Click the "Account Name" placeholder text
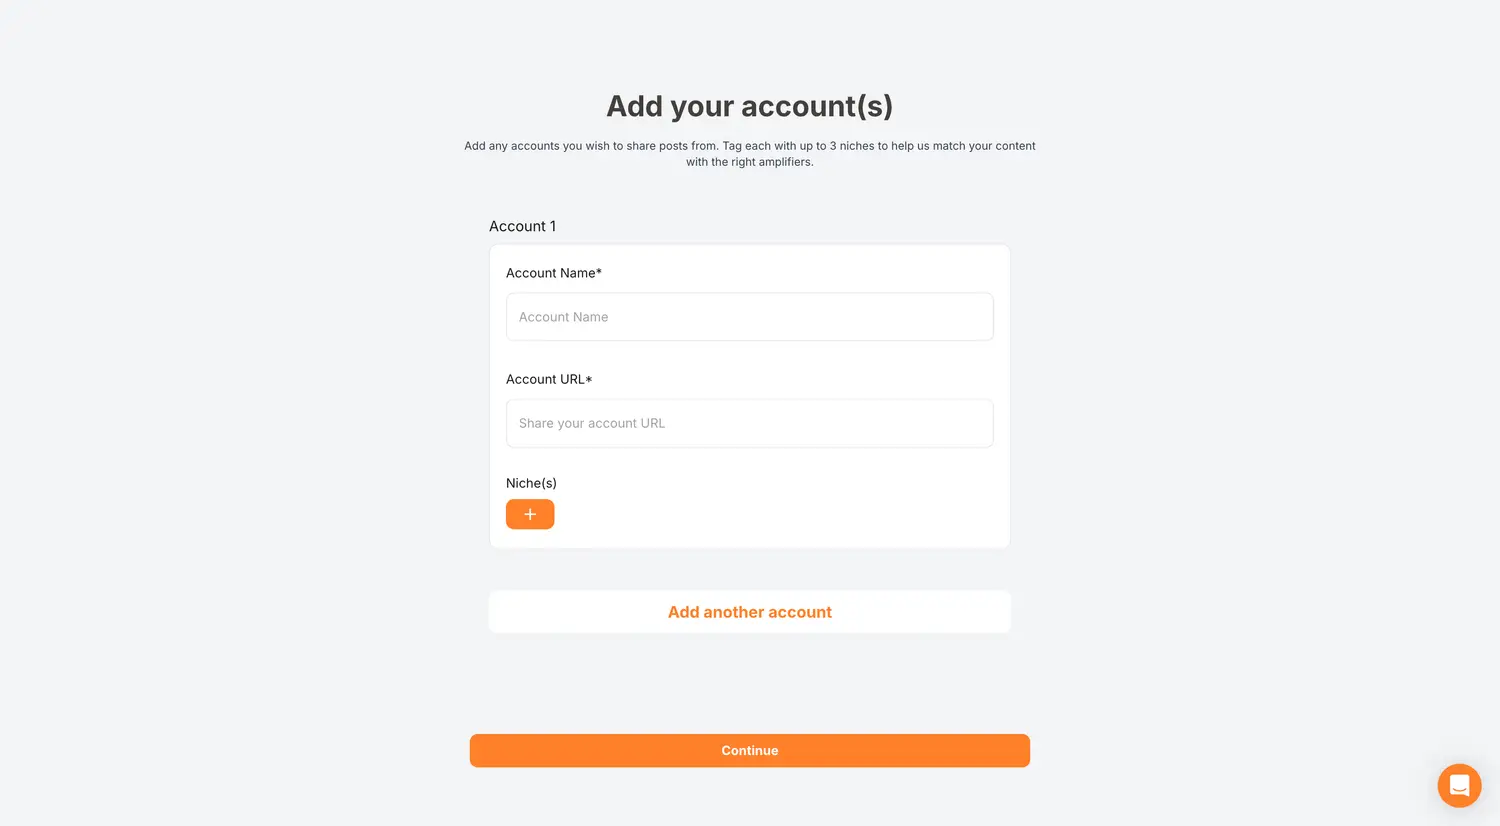The height and width of the screenshot is (826, 1500). coord(563,317)
